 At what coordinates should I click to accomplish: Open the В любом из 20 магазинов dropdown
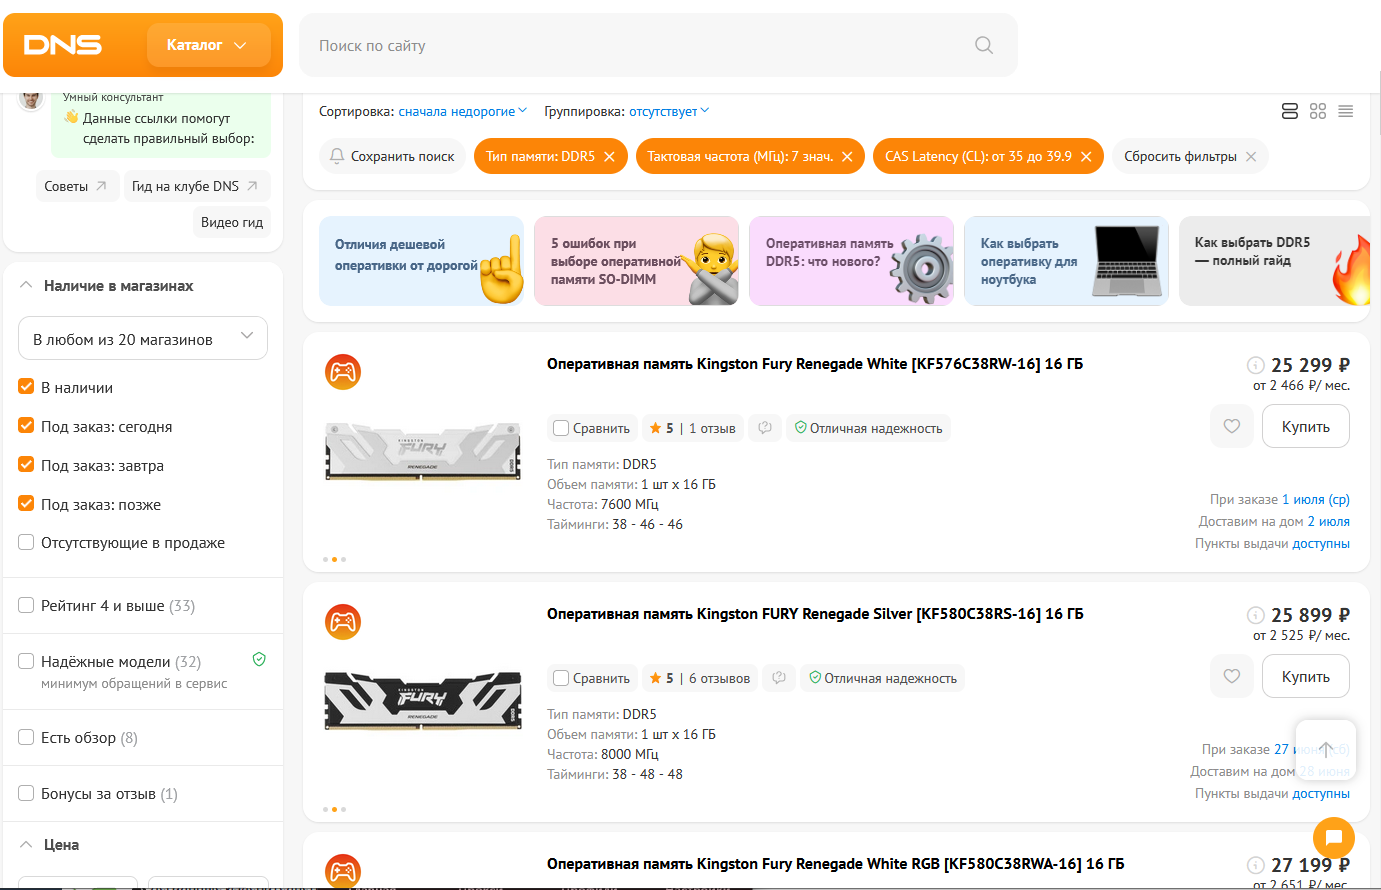coord(143,338)
